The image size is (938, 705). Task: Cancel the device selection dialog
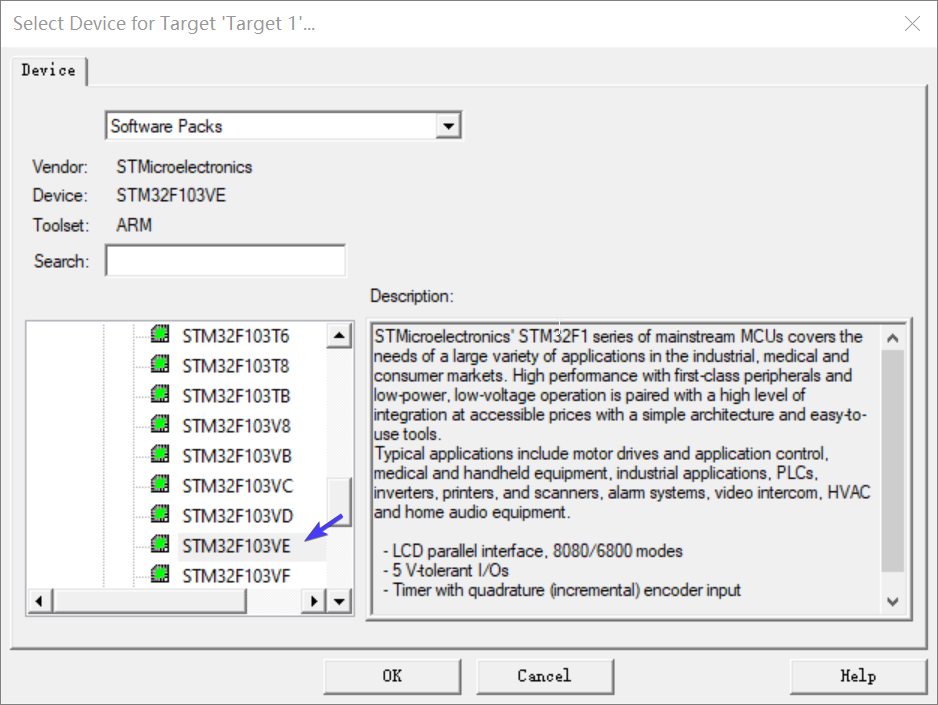[544, 676]
